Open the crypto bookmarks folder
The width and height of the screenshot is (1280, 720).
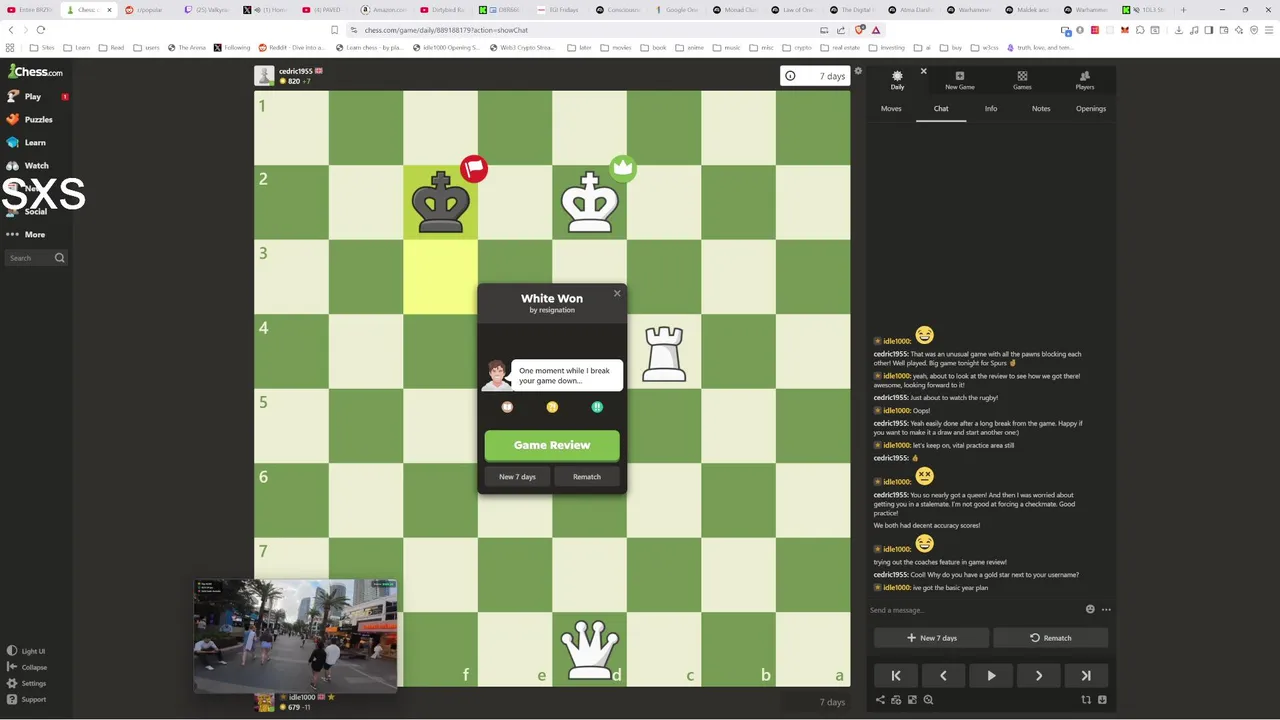coord(797,47)
